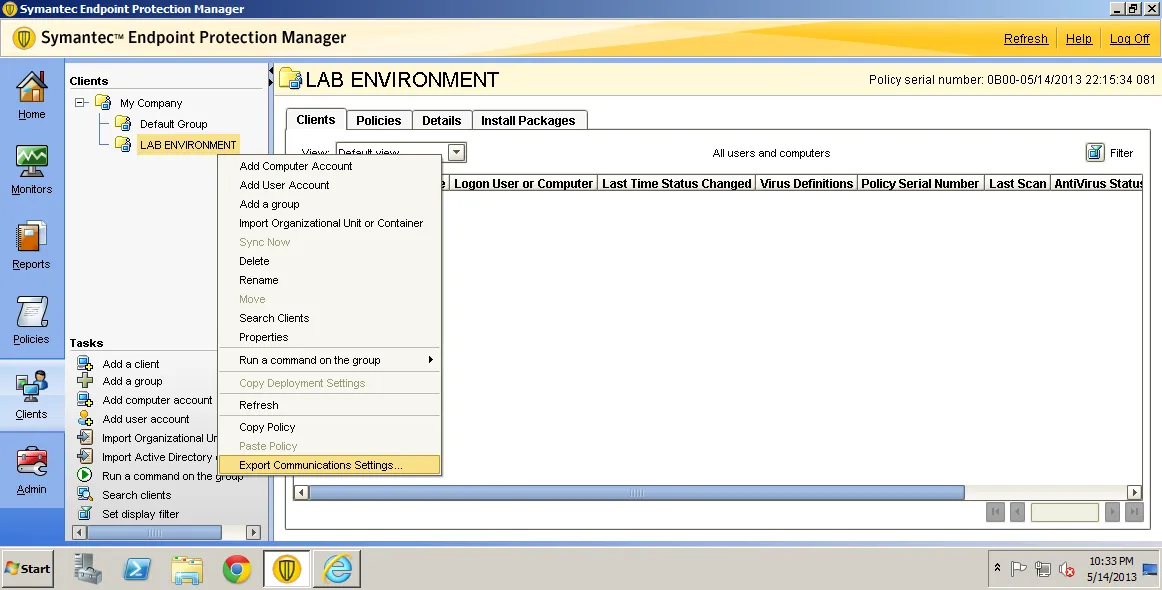
Task: Open Windows Explorer from the taskbar
Action: point(187,569)
